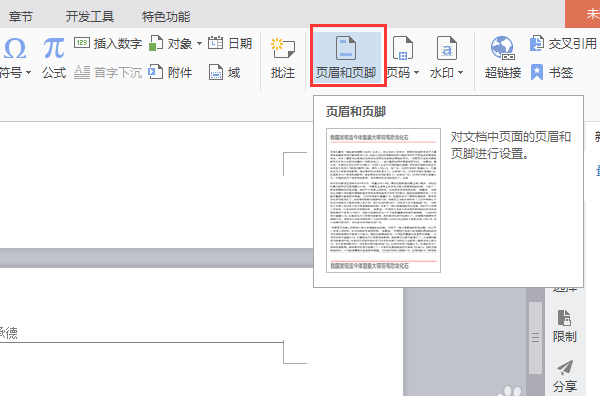
Task: Open the 页码 page number dropdown
Action: (403, 58)
